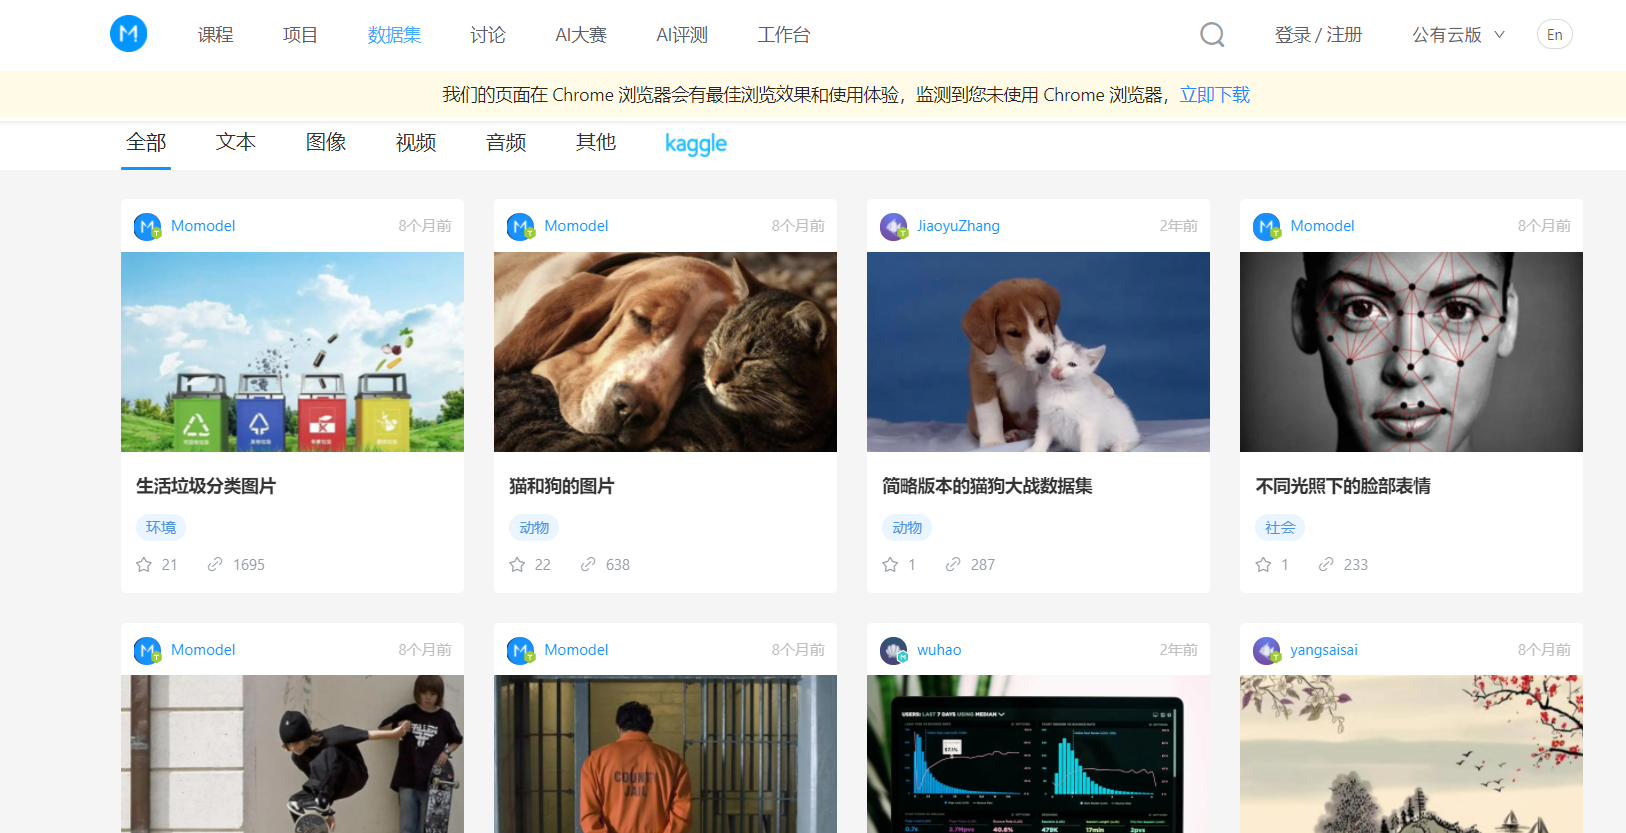The height and width of the screenshot is (833, 1626).
Task: Click JiaoyuZhang's avatar icon
Action: coord(894,226)
